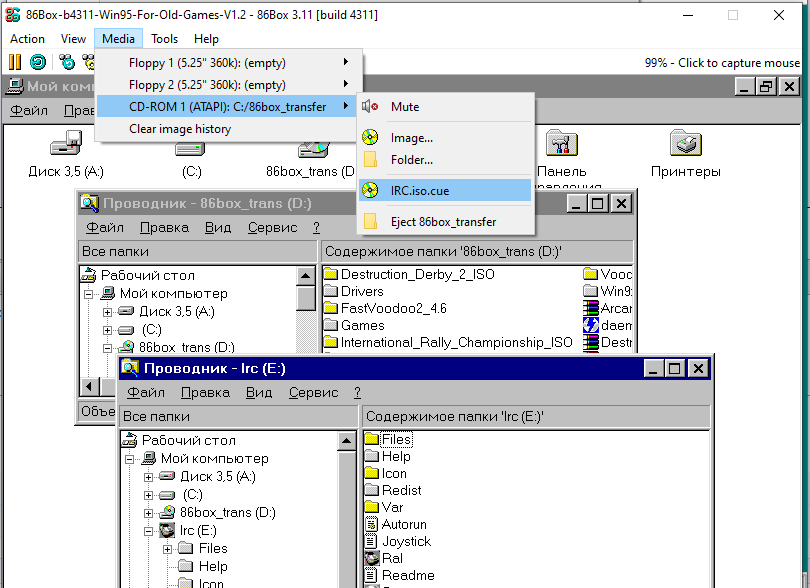This screenshot has height=588, width=810.
Task: Expand Диск 3,5 (A:) in the E: window tree
Action: pyautogui.click(x=148, y=477)
